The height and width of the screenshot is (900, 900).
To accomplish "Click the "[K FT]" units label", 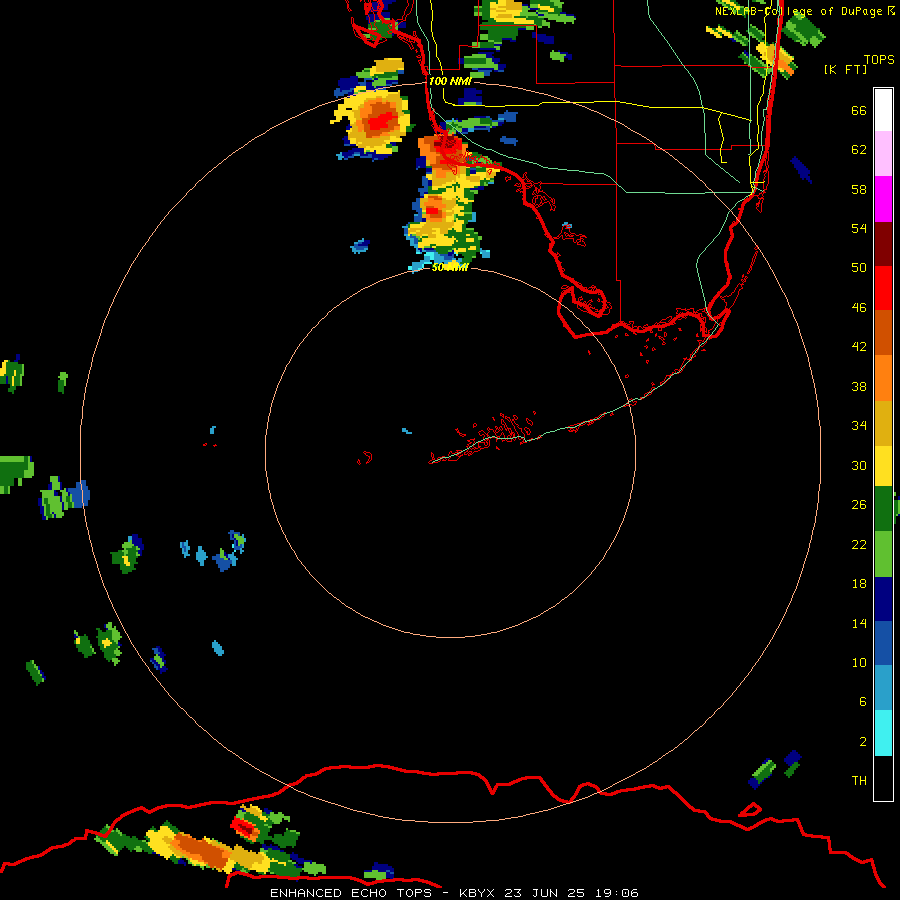I will click(x=845, y=70).
